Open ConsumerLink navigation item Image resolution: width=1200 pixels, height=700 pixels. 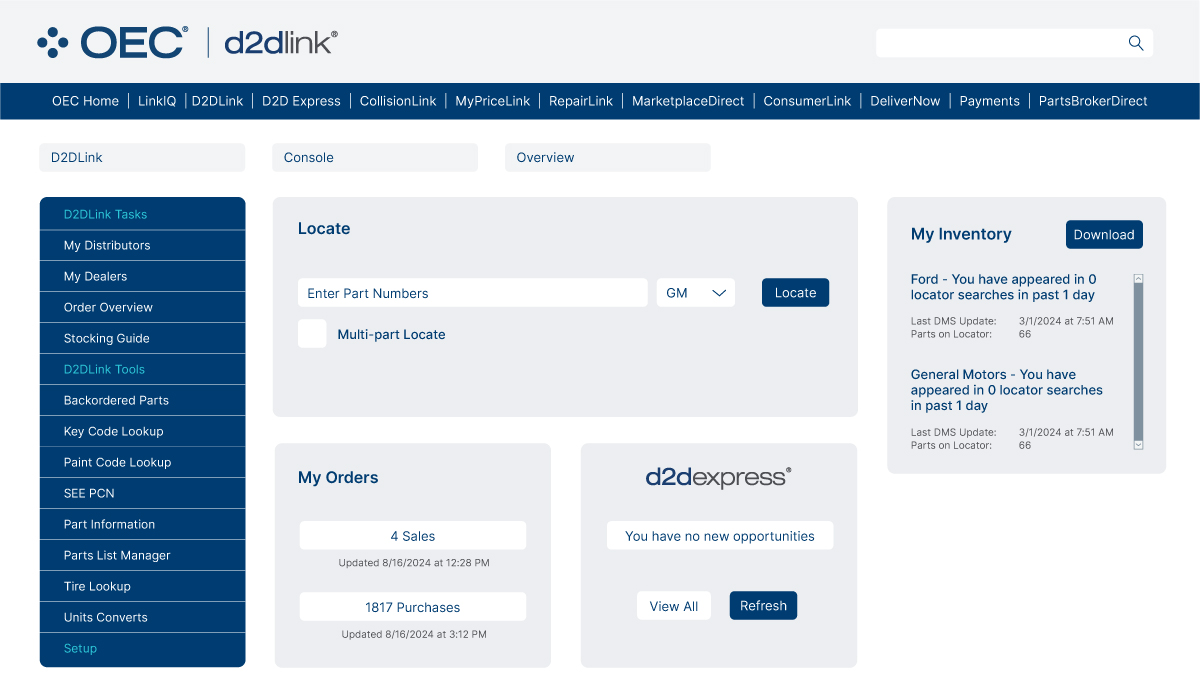tap(807, 101)
